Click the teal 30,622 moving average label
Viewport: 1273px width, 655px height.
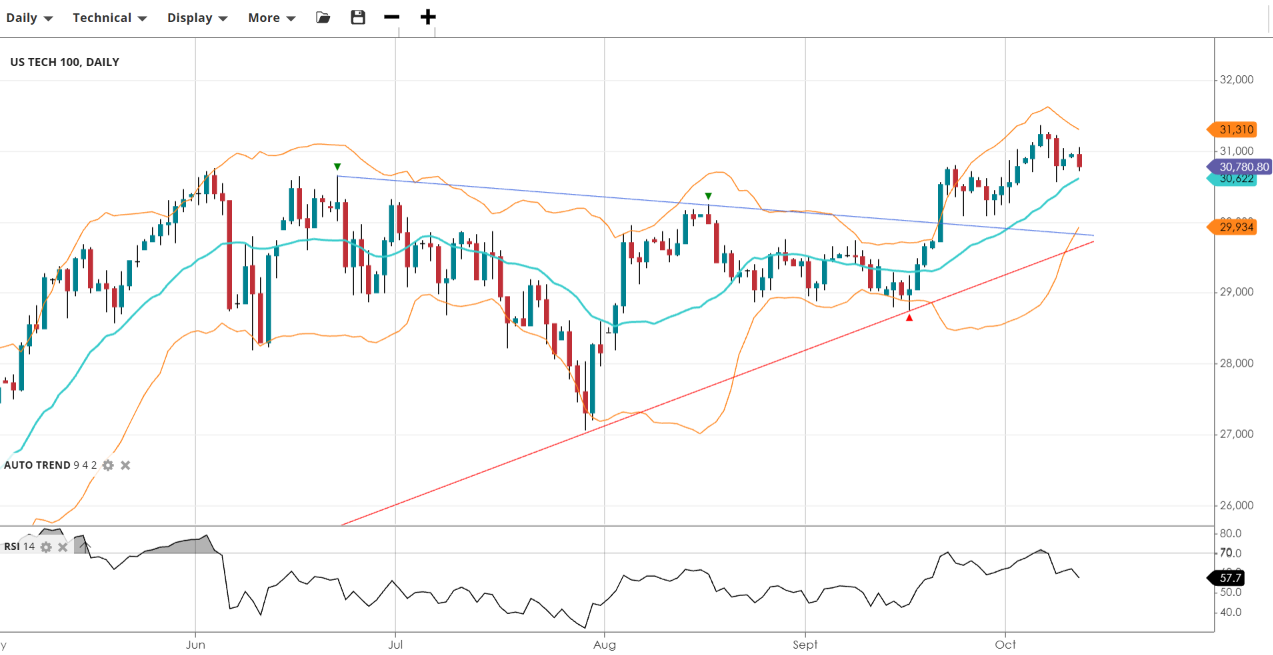tap(1232, 178)
